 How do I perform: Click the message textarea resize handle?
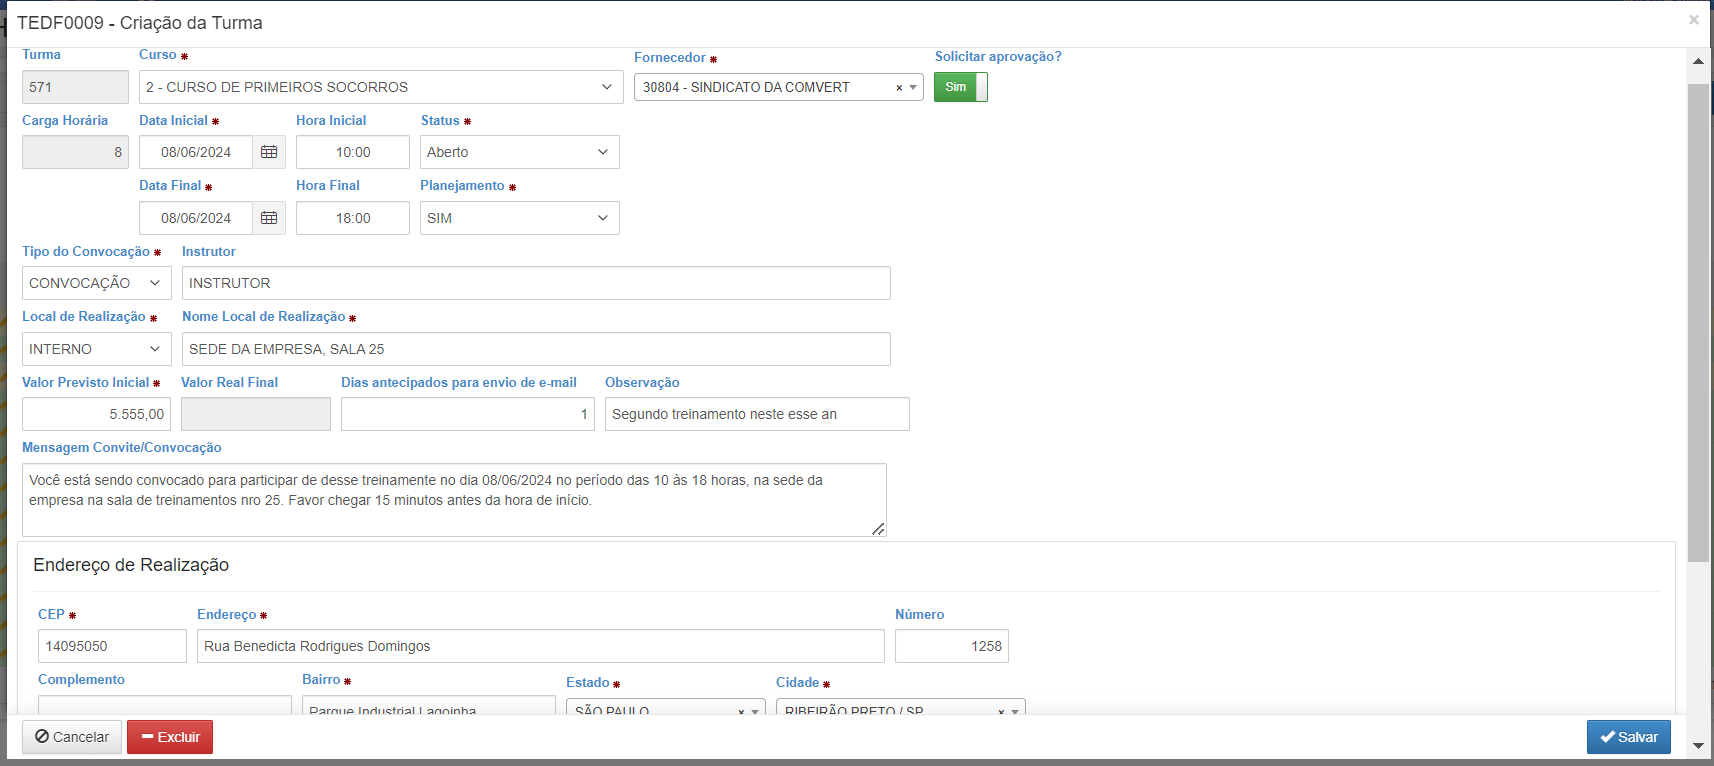coord(878,528)
